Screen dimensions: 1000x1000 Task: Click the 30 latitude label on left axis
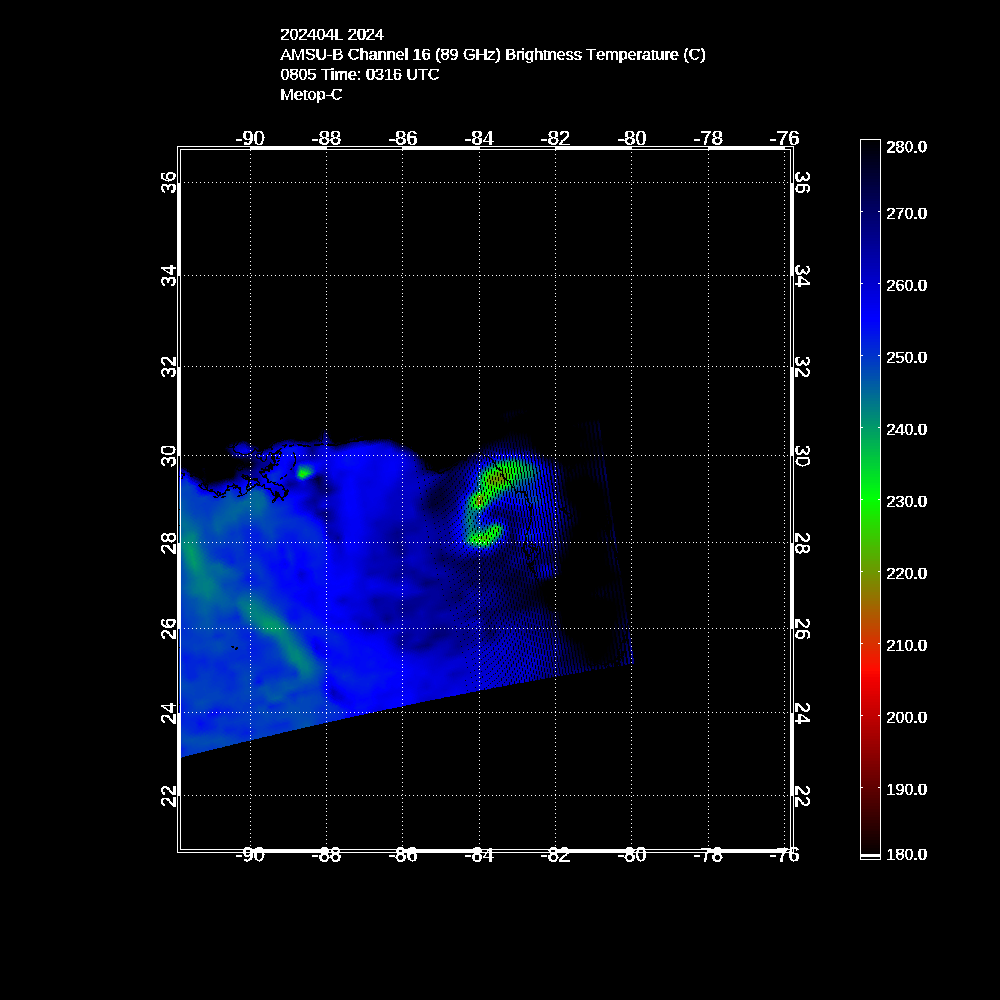tap(170, 455)
